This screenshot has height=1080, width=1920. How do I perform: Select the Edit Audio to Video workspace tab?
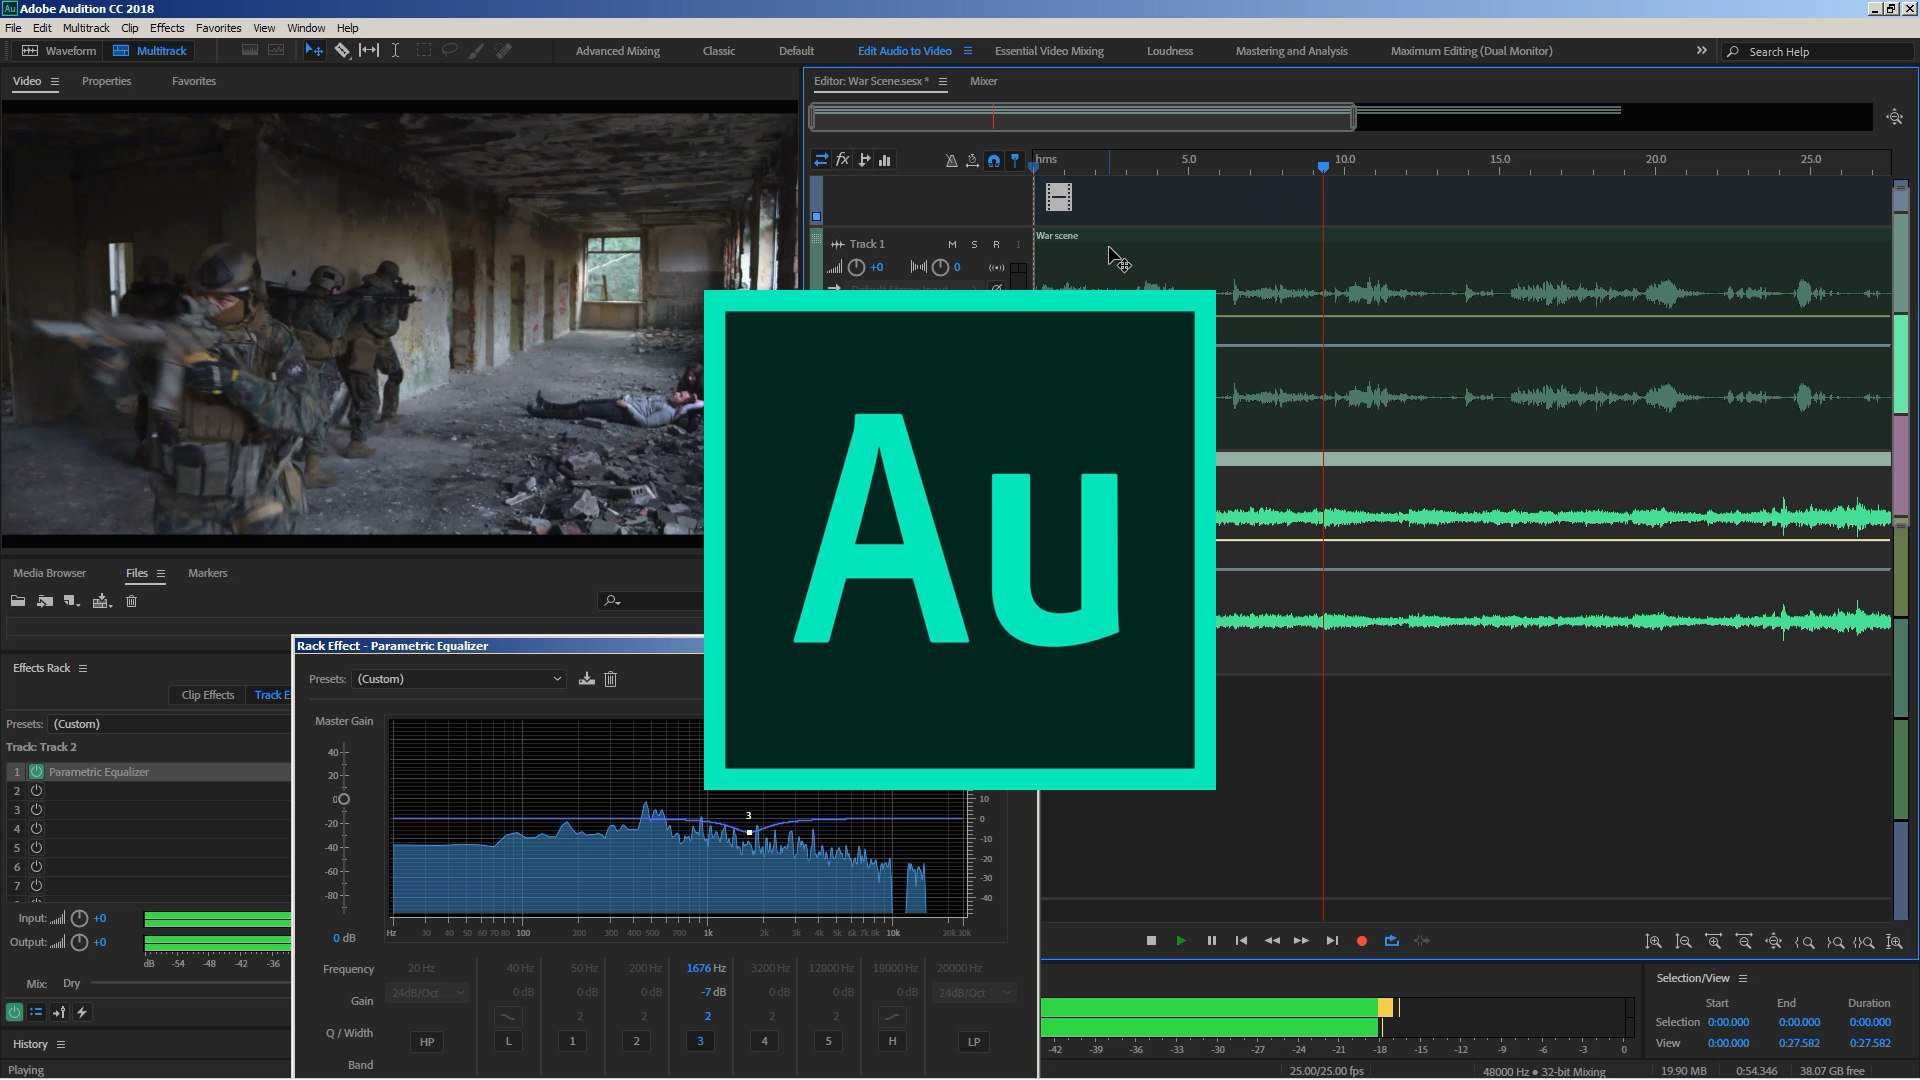point(905,50)
